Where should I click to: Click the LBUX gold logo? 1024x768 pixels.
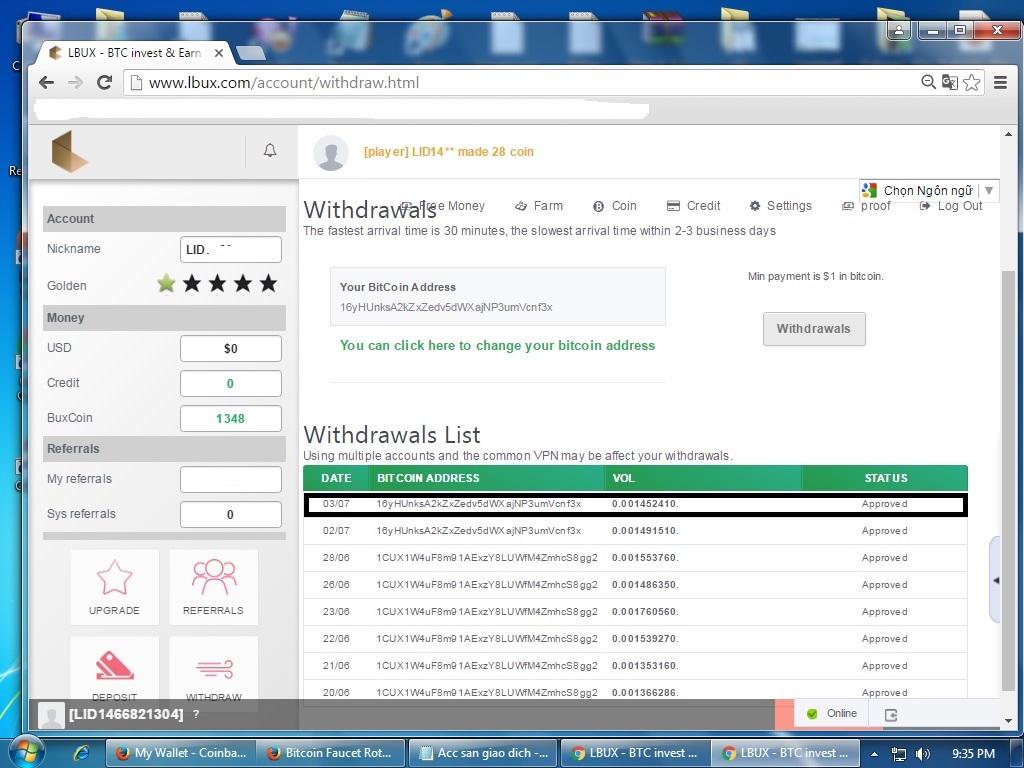69,152
